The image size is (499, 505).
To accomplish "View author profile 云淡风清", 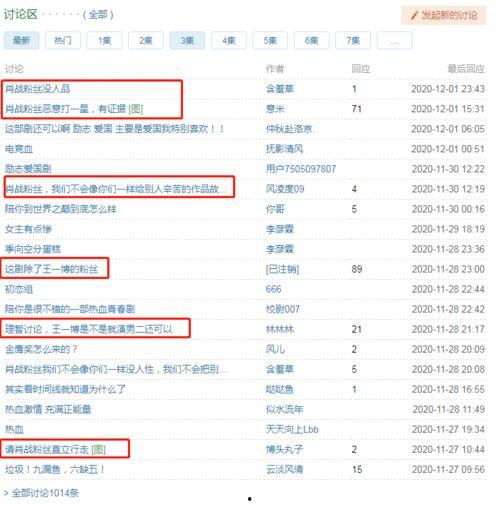I will pyautogui.click(x=284, y=469).
